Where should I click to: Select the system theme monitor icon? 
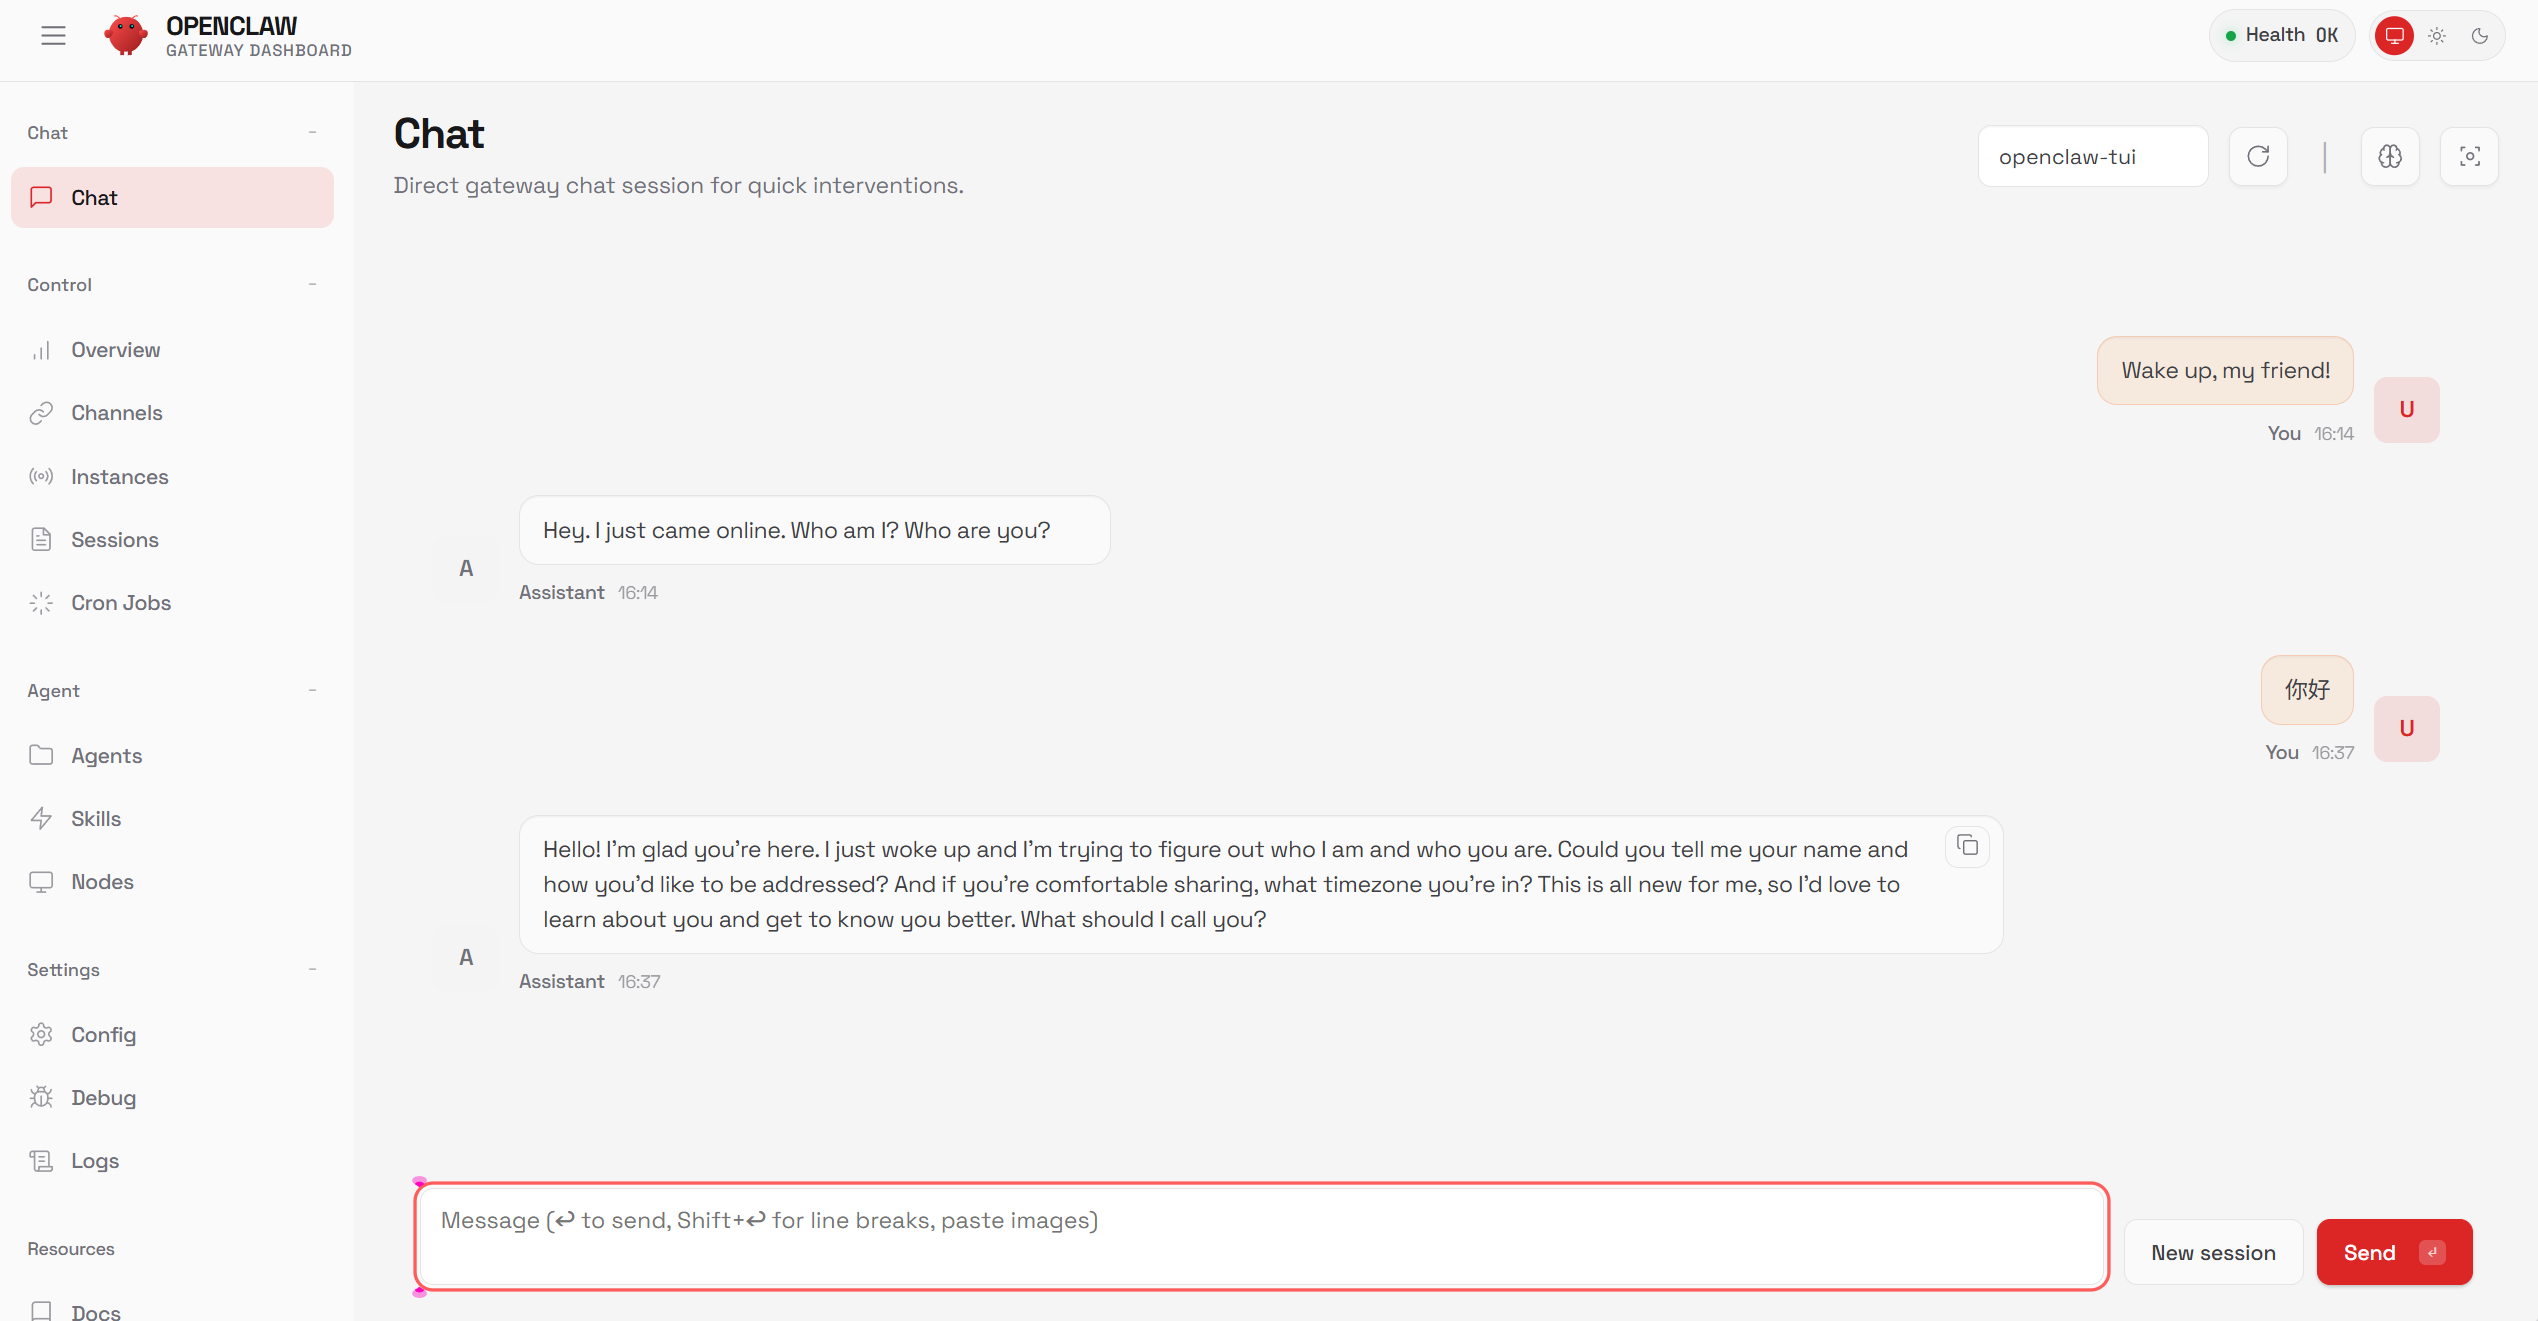tap(2394, 36)
